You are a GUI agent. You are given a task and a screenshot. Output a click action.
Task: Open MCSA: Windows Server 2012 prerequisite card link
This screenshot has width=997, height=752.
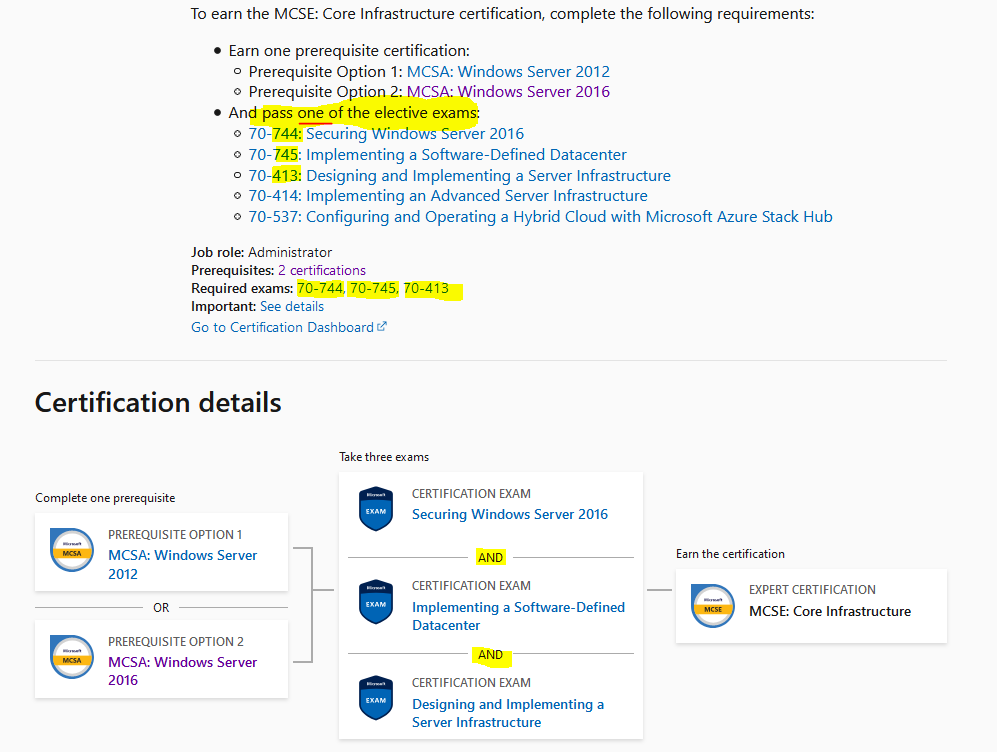click(x=182, y=564)
